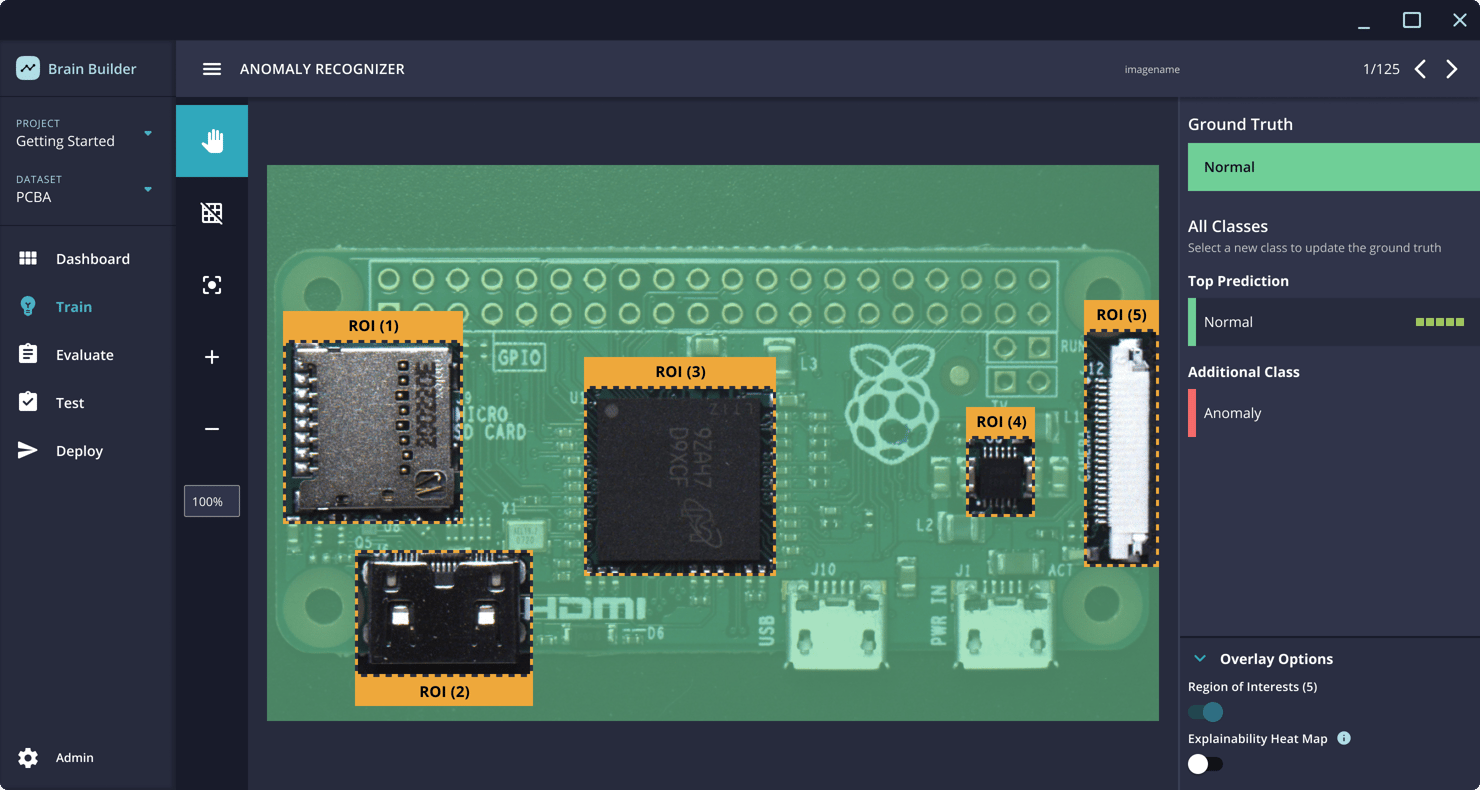Enable the Explainability Heat Map

(1206, 763)
